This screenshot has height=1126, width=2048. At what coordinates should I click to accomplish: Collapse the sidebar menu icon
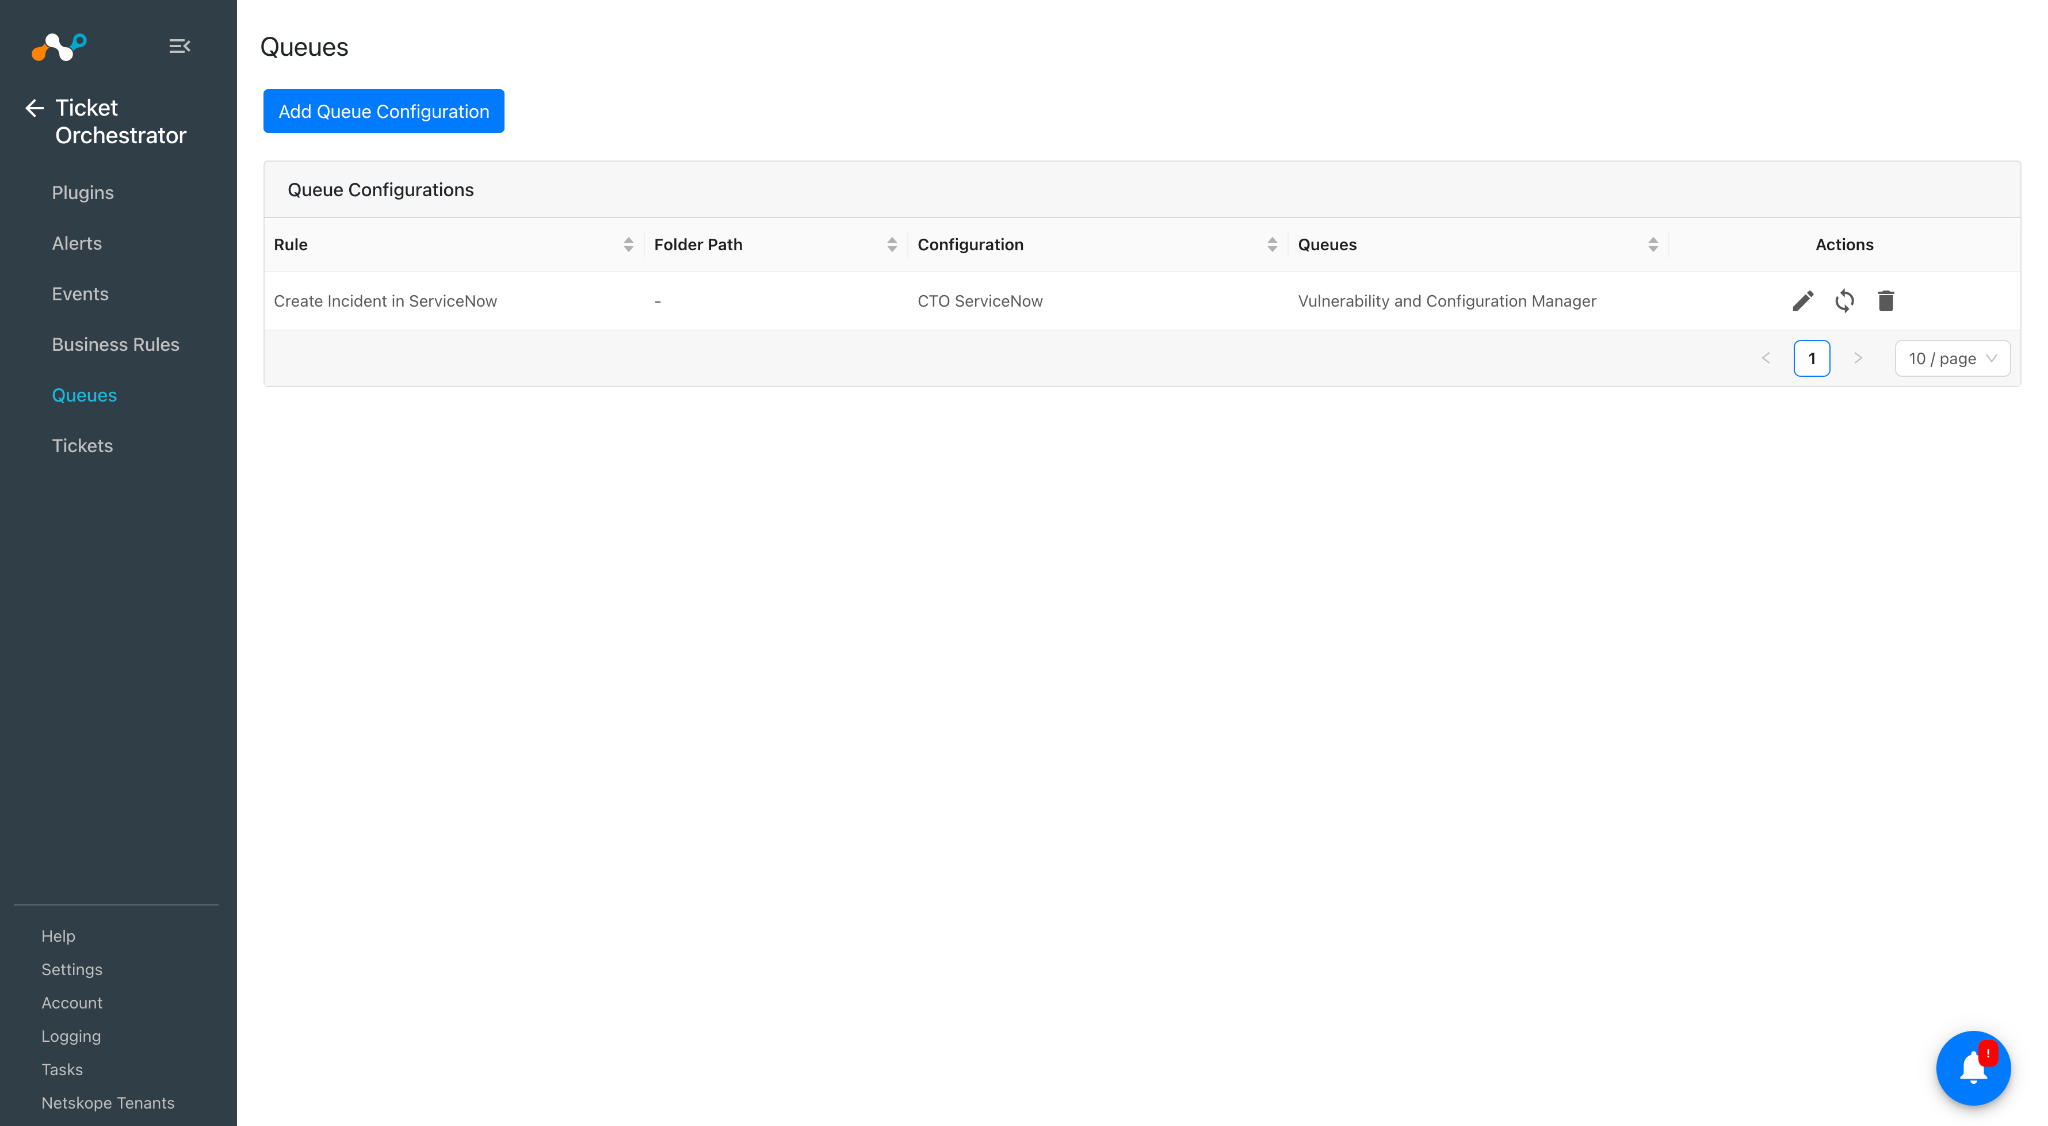point(180,46)
